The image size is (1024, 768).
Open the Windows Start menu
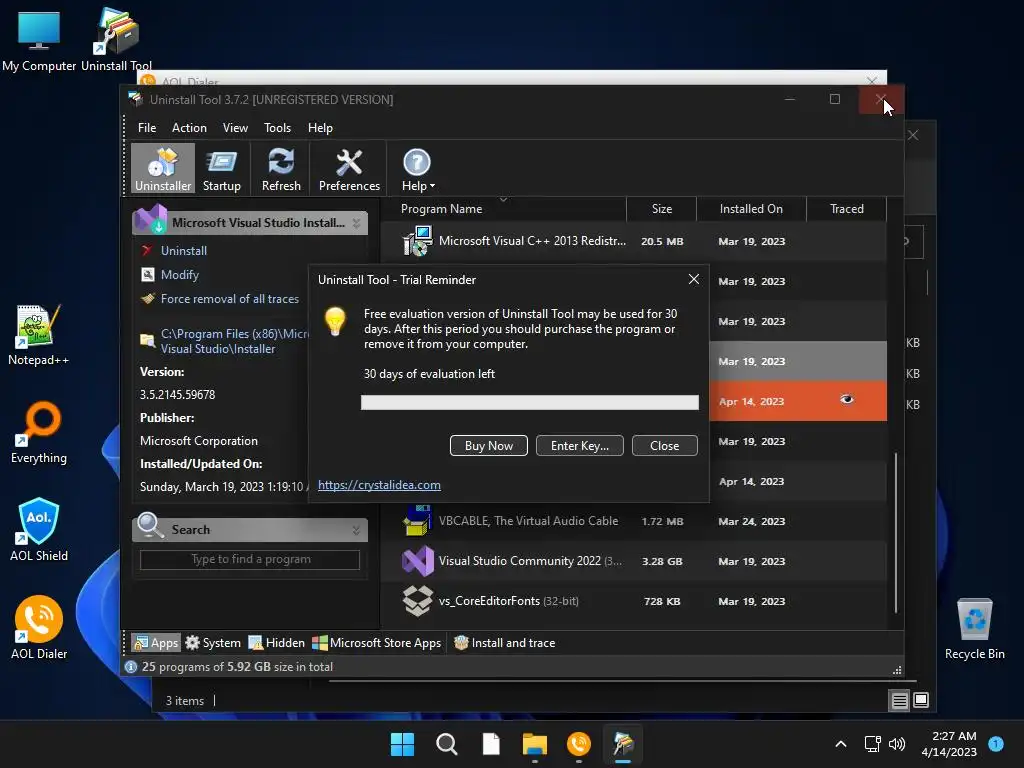pyautogui.click(x=402, y=744)
